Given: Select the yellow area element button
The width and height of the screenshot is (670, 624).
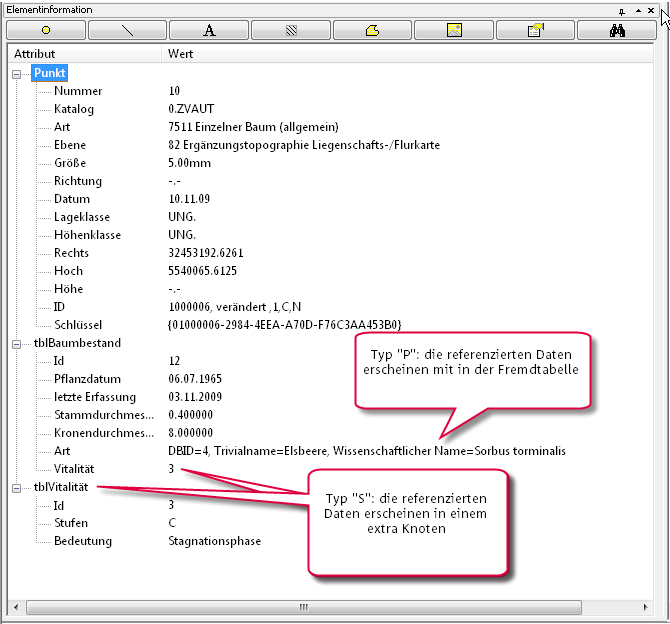Looking at the screenshot, I should 372,30.
